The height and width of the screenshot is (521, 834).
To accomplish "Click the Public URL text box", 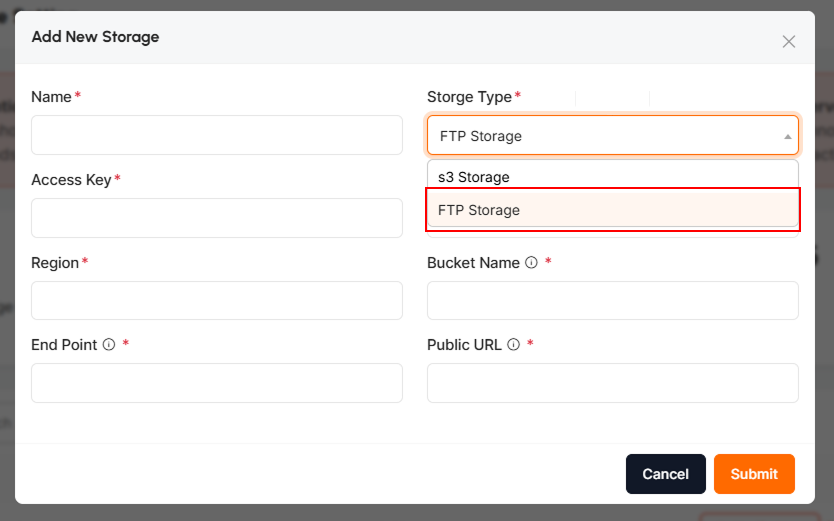I will coord(612,383).
